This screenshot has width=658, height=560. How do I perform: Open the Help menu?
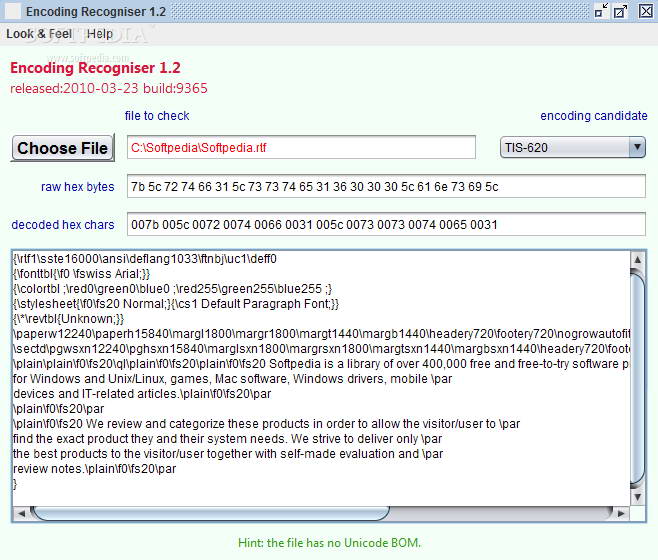click(x=100, y=34)
